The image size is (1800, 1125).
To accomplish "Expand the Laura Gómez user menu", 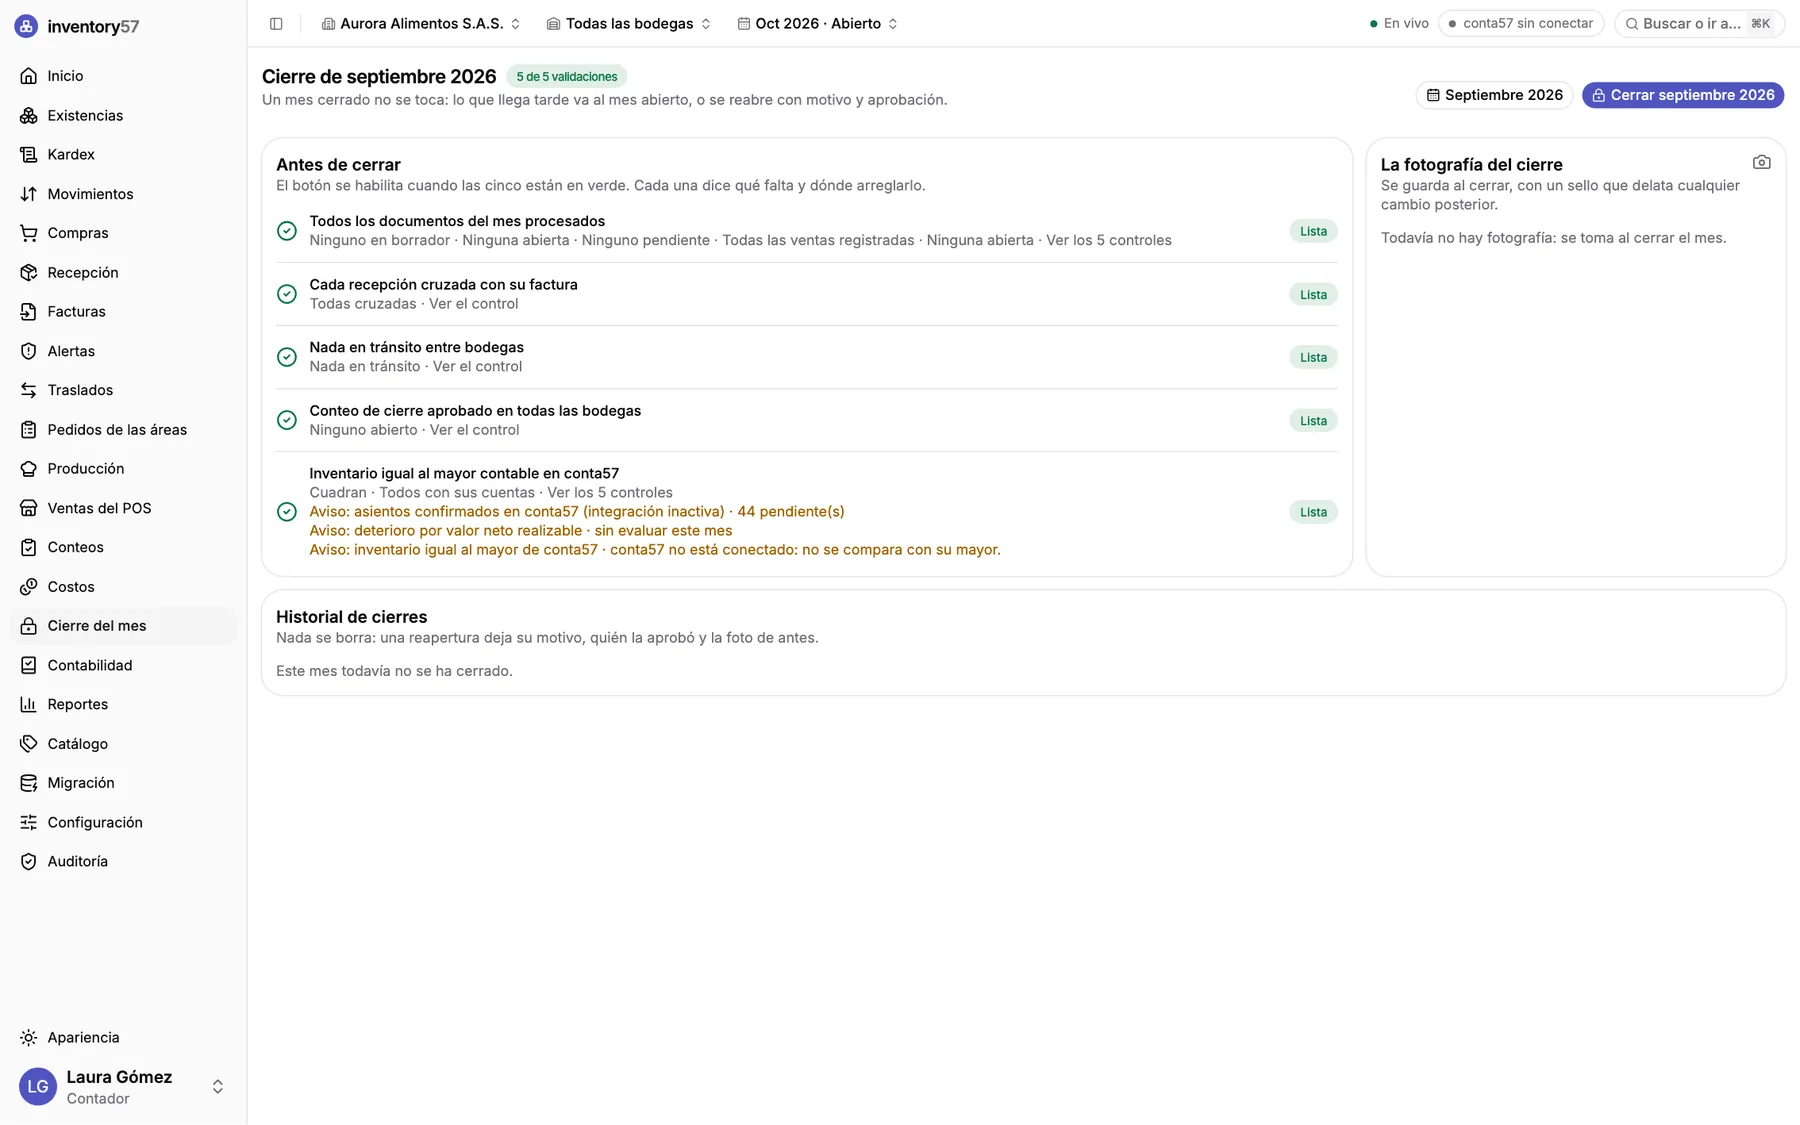I will coord(123,1087).
